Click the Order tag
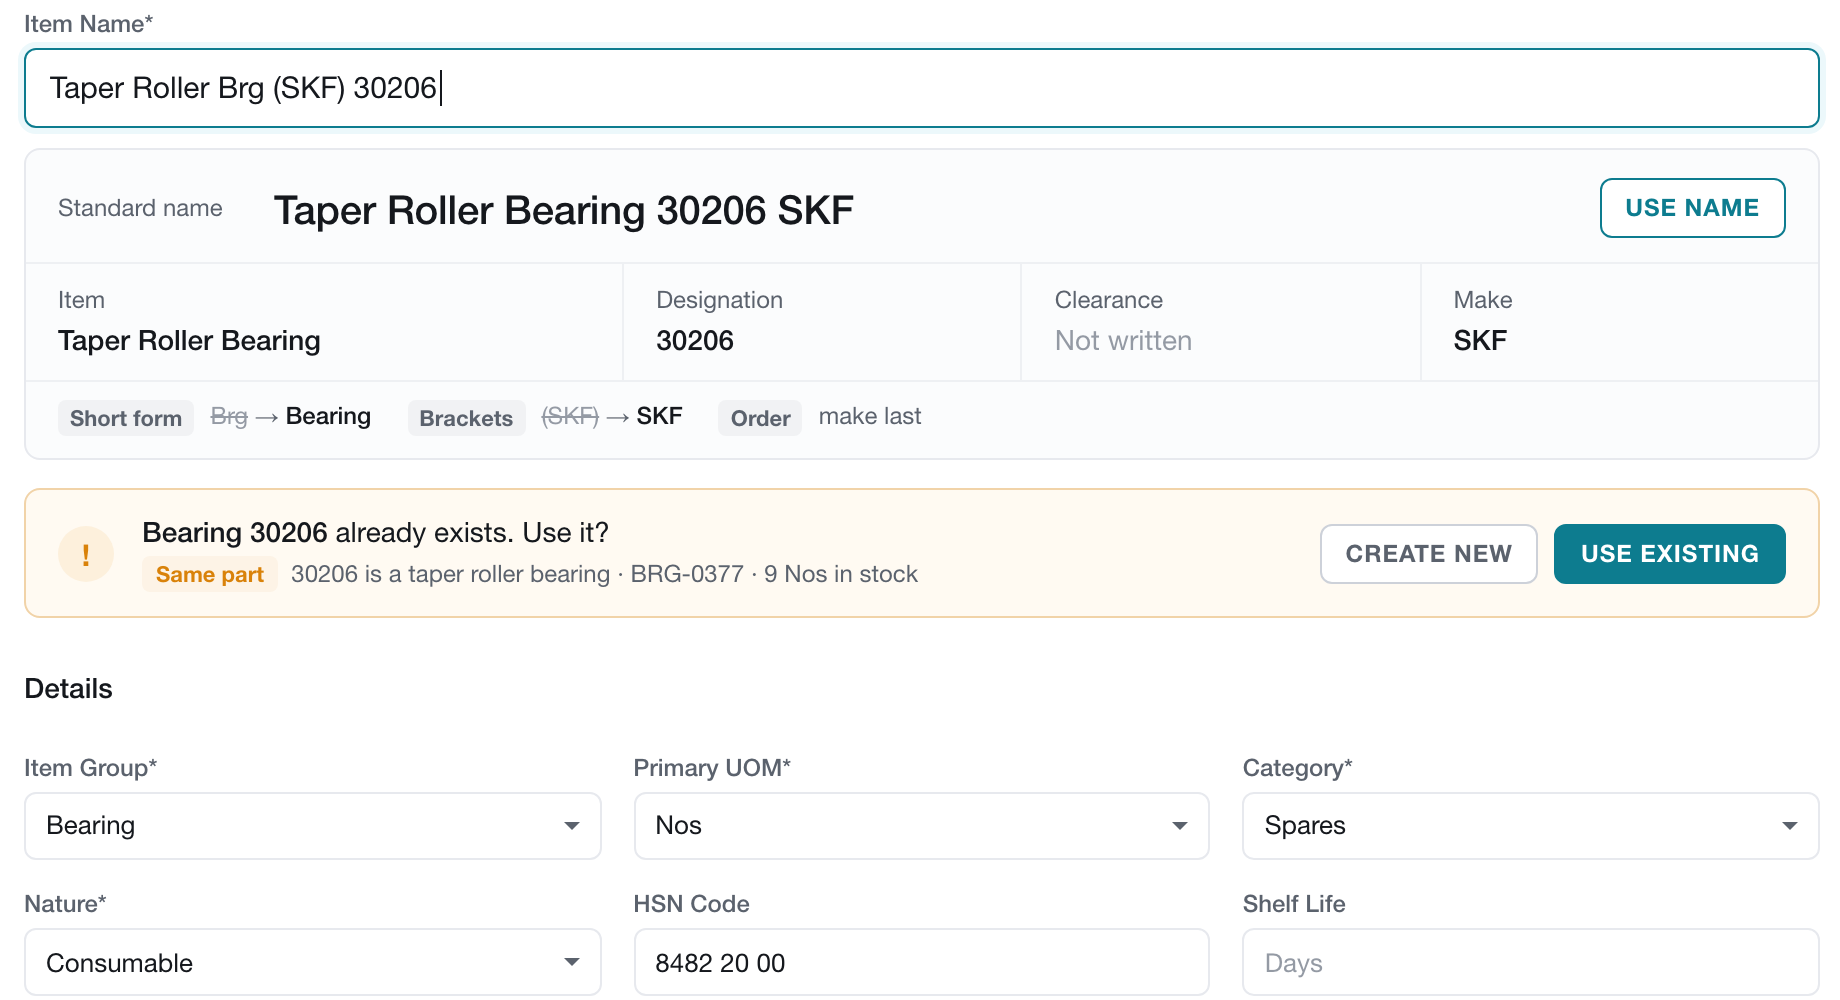The height and width of the screenshot is (1000, 1840). point(760,418)
